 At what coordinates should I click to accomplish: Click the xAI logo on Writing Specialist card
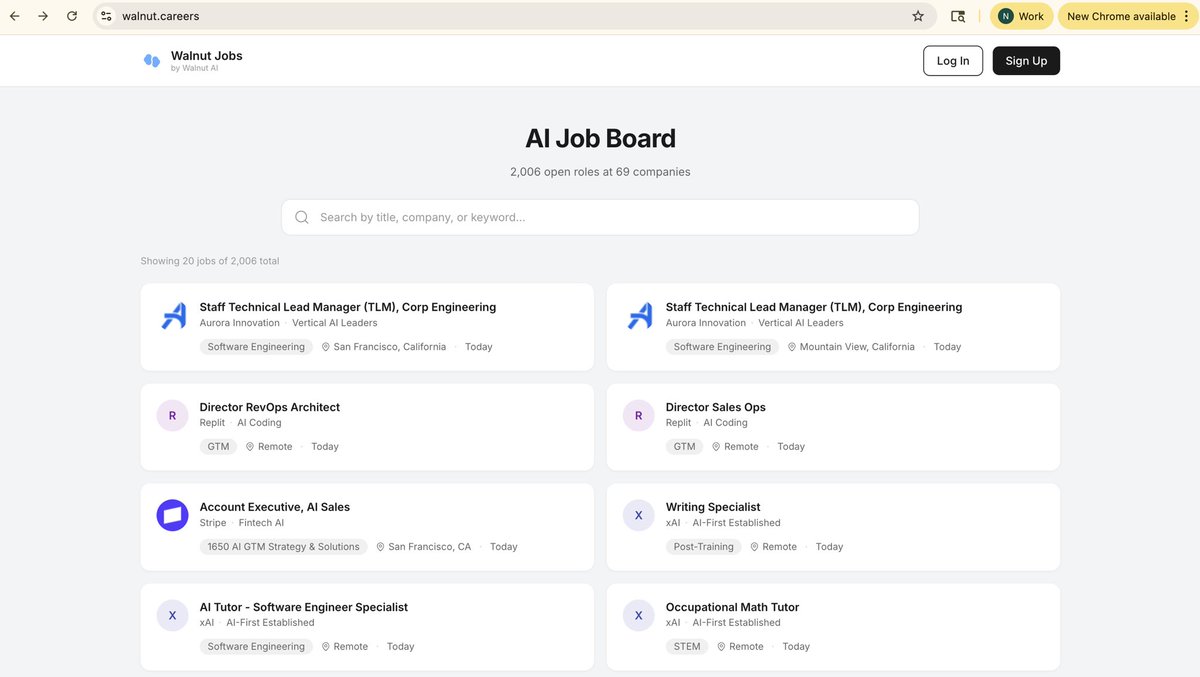tap(638, 514)
